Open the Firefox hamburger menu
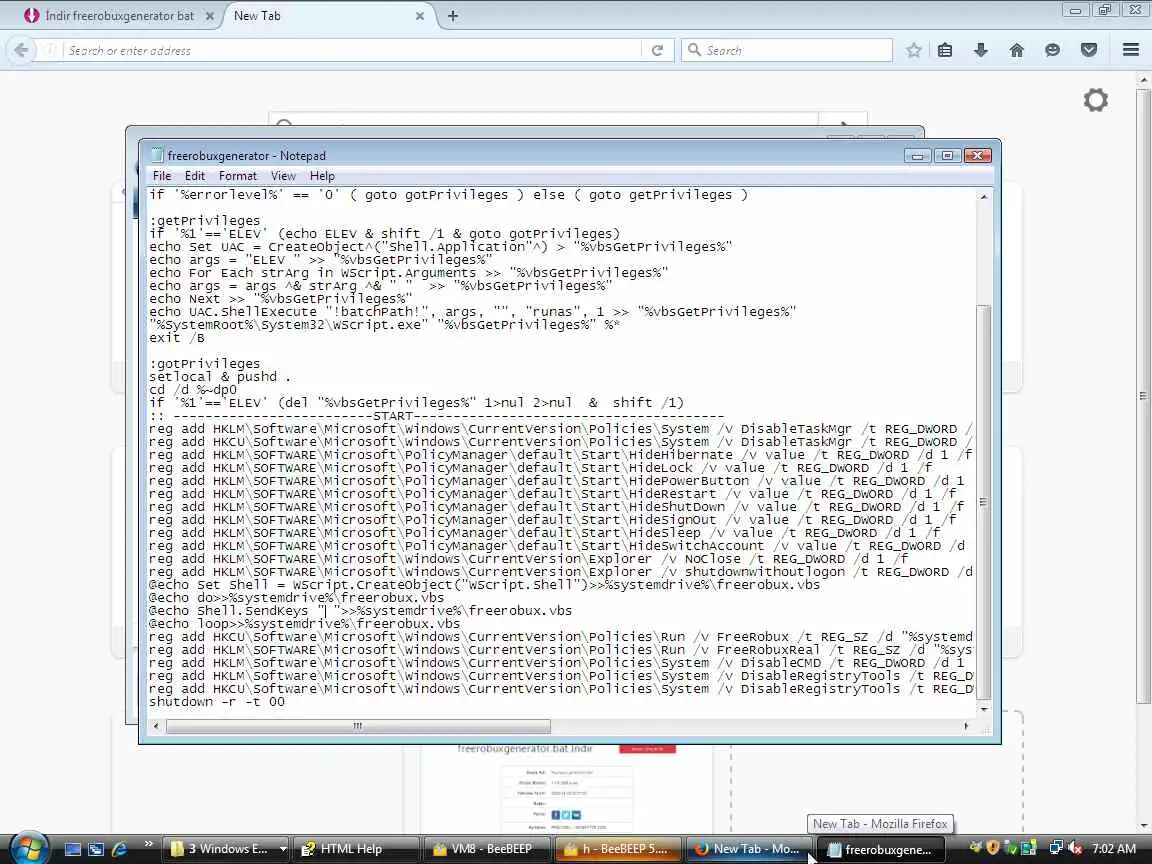1152x864 pixels. pos(1131,51)
